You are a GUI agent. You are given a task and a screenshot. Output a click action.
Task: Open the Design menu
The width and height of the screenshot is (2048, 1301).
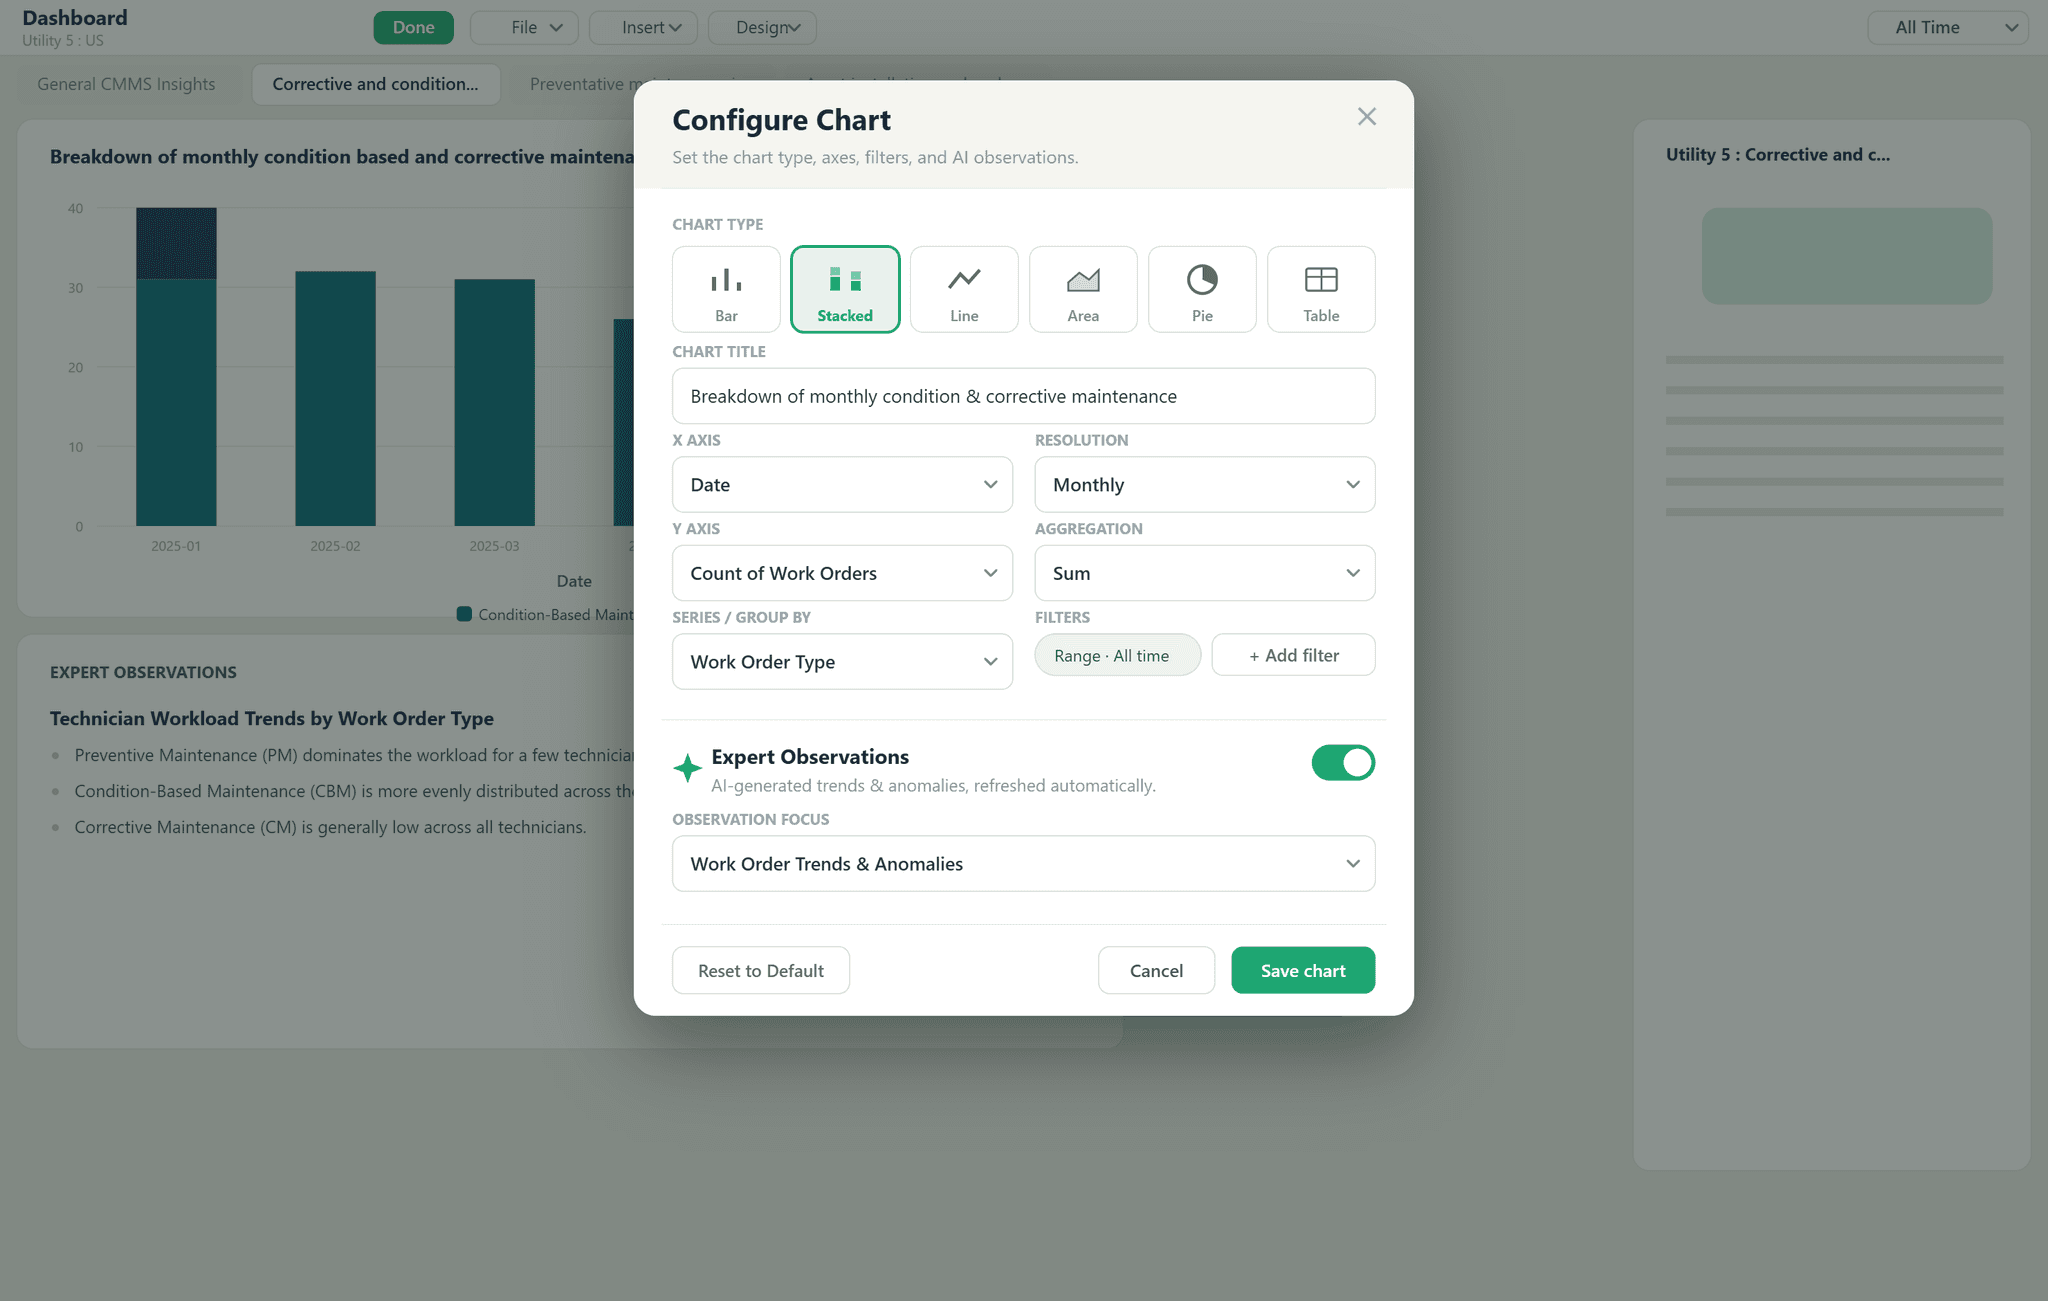pos(762,28)
